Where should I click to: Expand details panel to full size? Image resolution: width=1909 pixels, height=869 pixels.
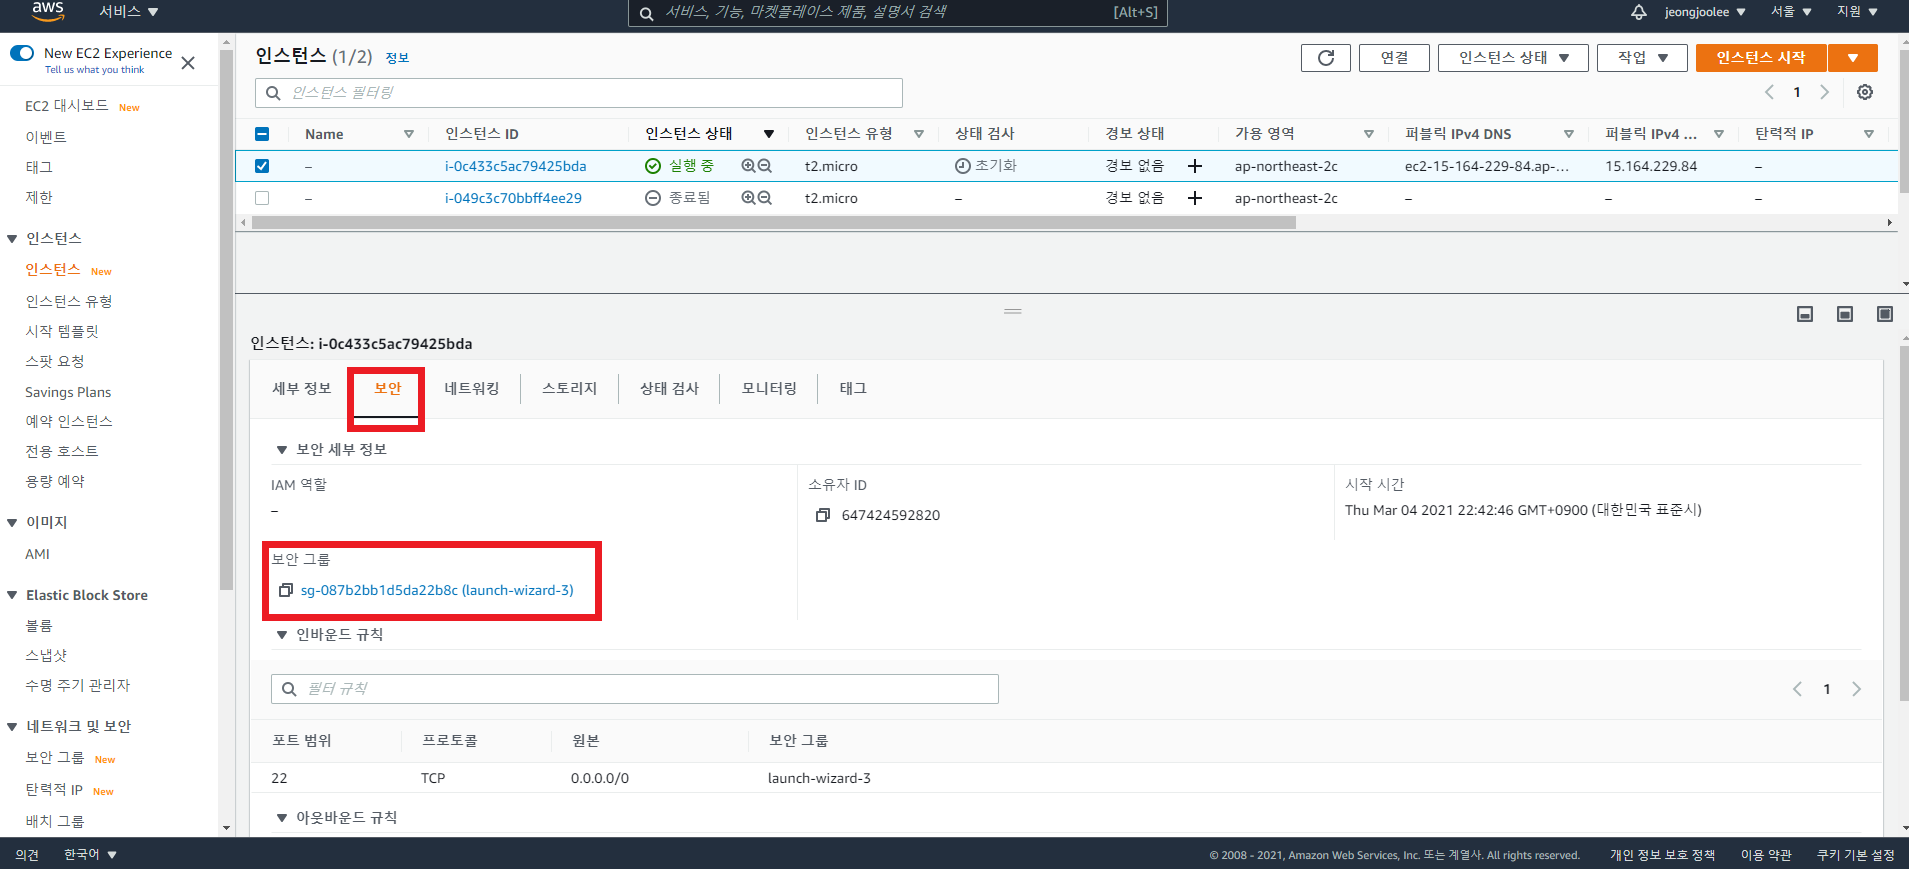[x=1885, y=314]
